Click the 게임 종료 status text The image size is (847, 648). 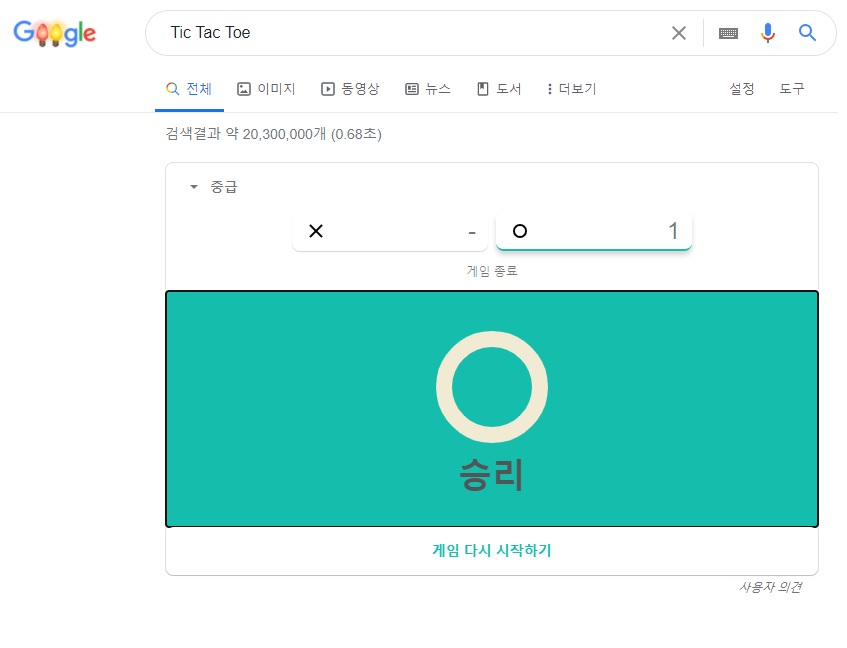(x=492, y=271)
